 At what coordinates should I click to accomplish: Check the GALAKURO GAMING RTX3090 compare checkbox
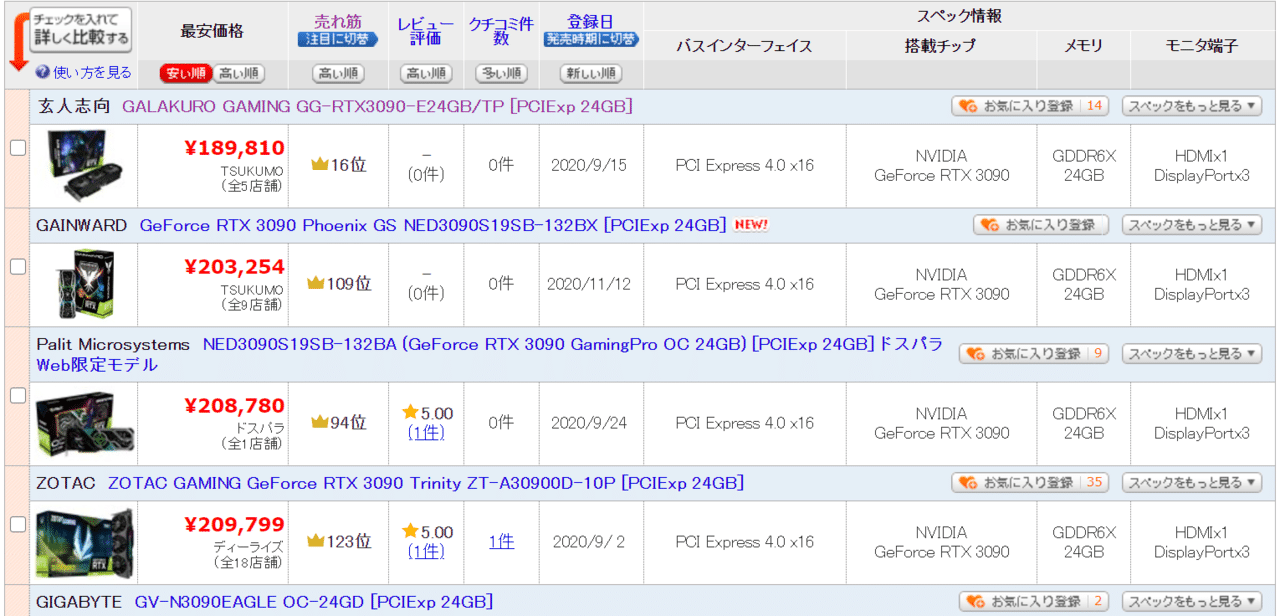tap(17, 148)
